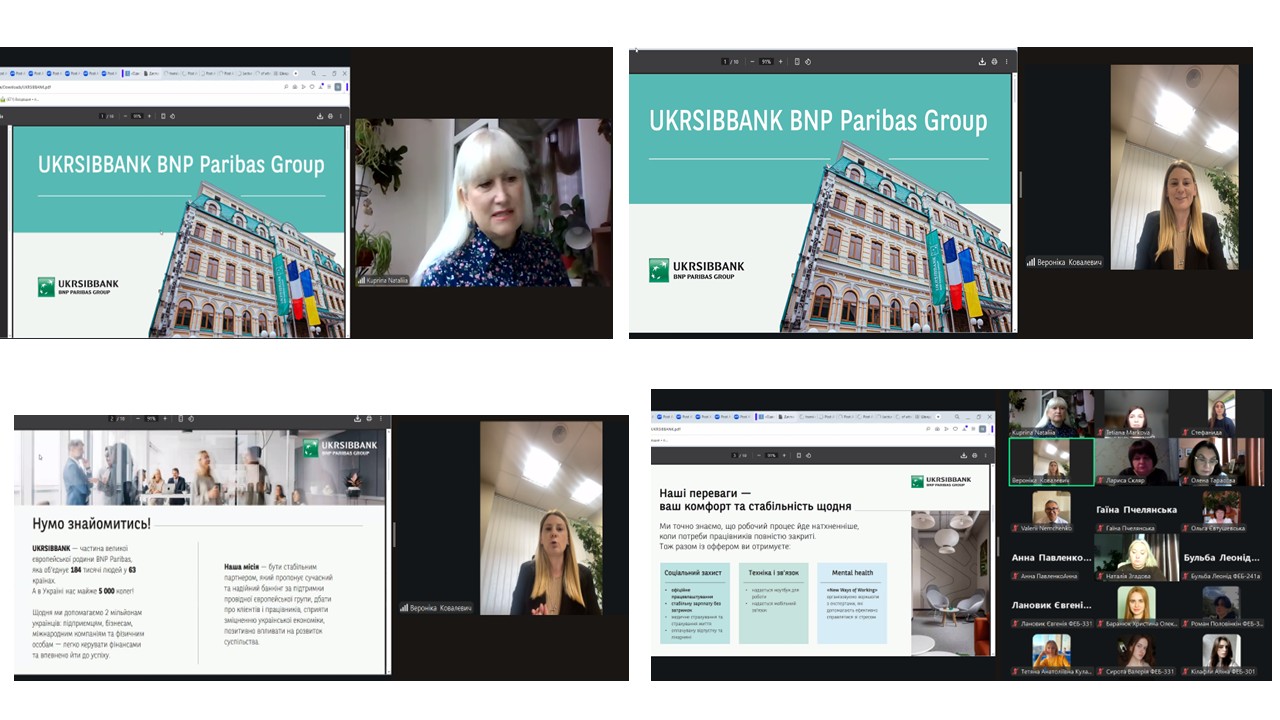Print the PDF in top-left screenshot

tap(329, 116)
